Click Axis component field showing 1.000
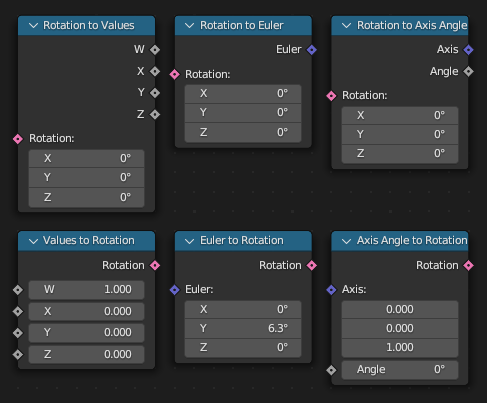The width and height of the screenshot is (487, 403). pyautogui.click(x=400, y=348)
